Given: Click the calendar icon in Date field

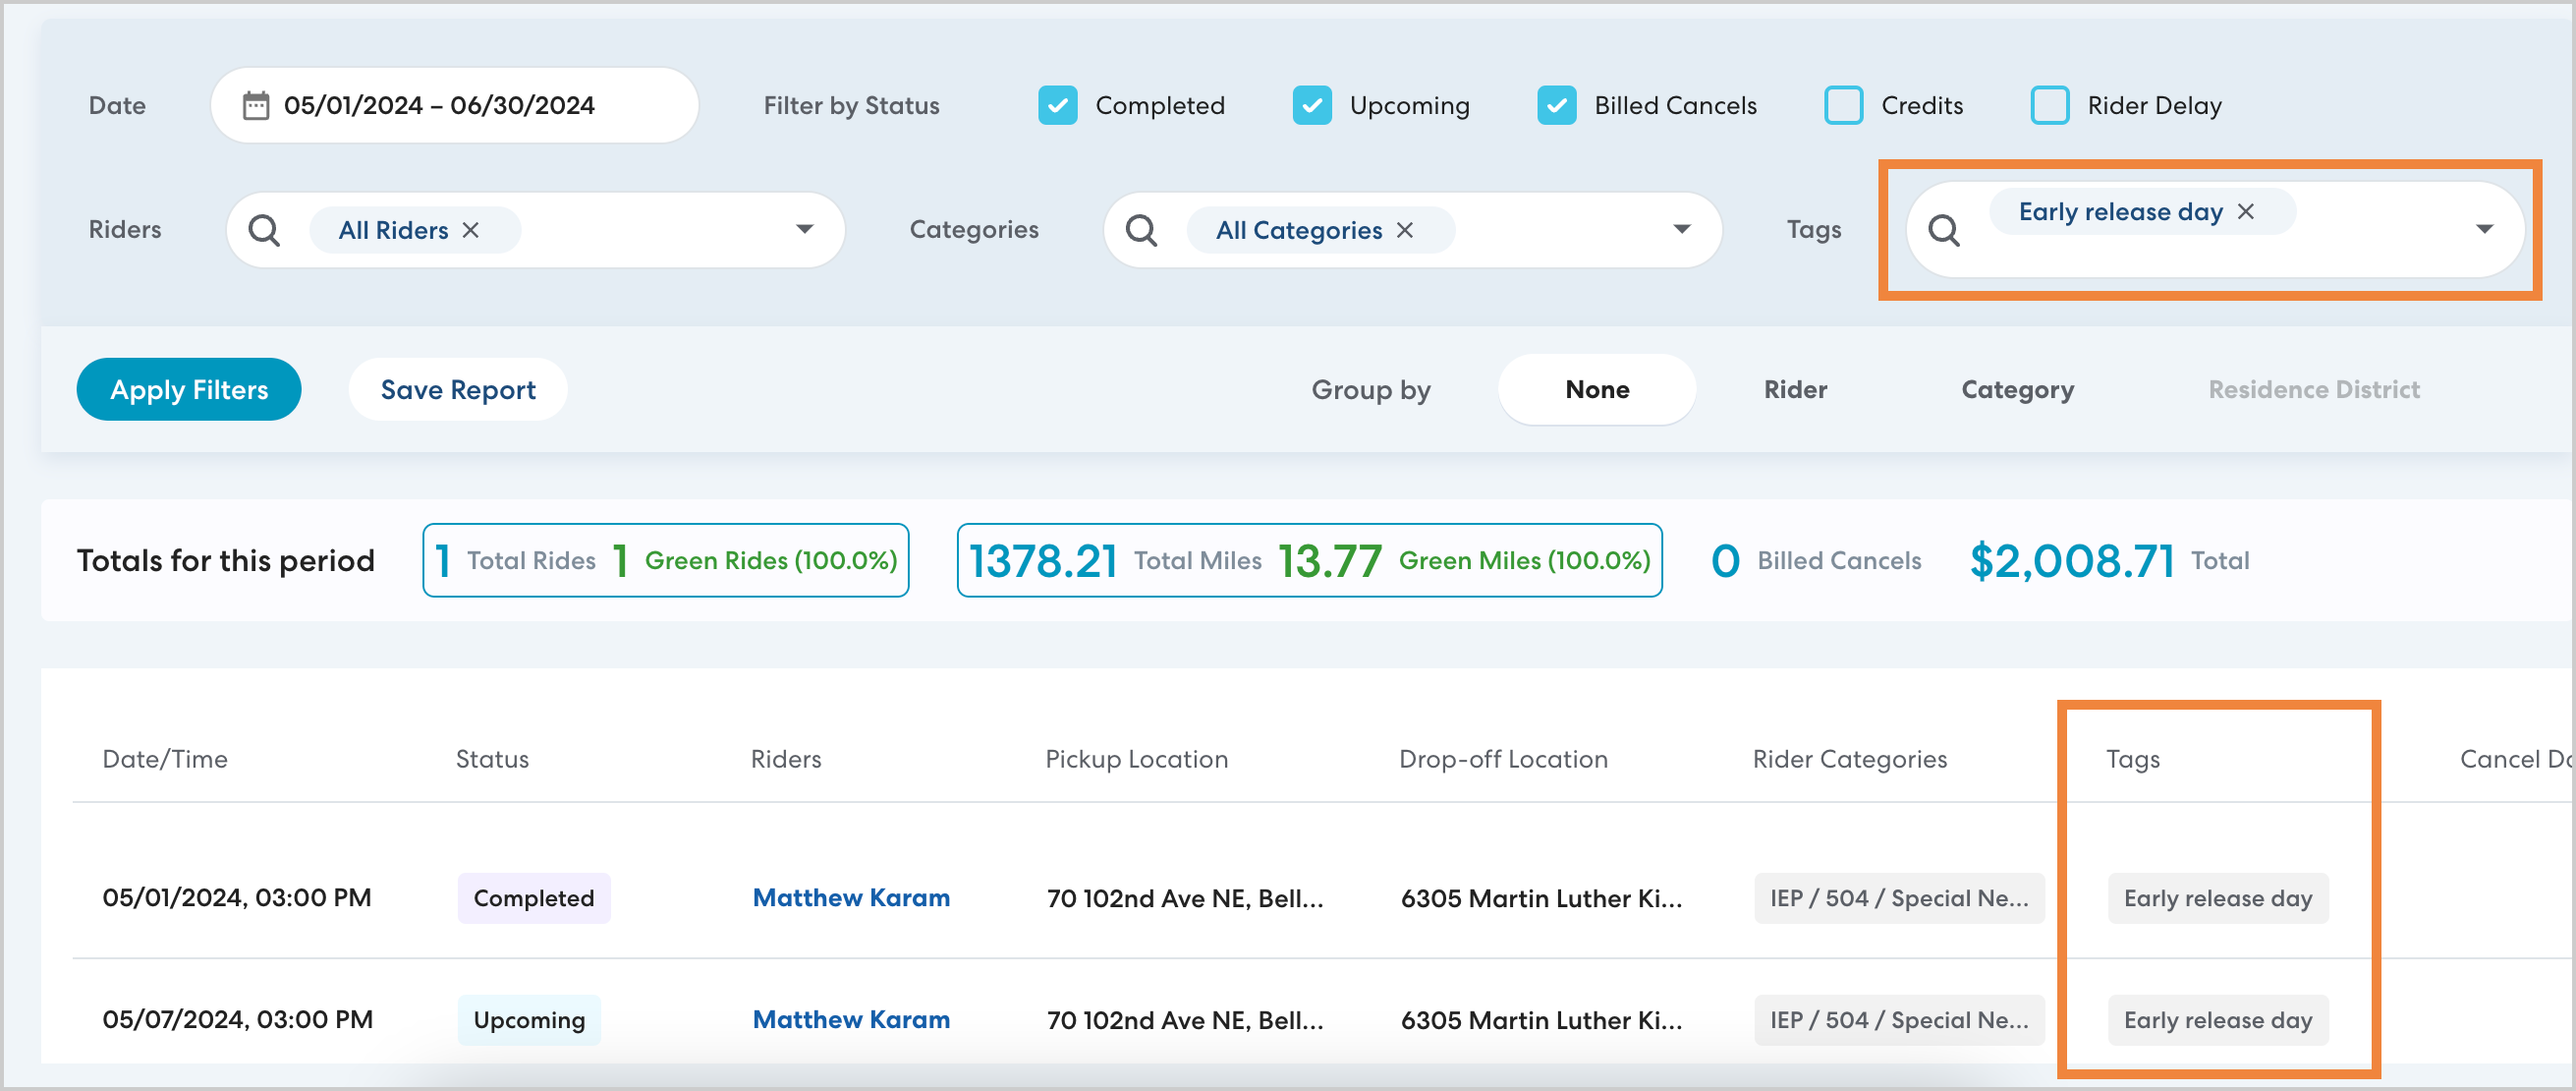Looking at the screenshot, I should [256, 105].
